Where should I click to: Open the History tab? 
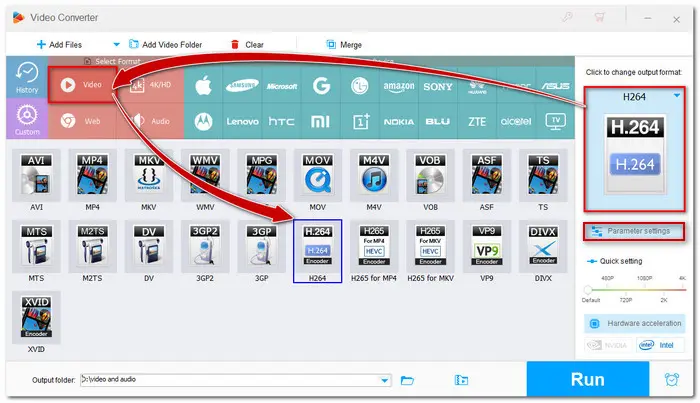(27, 78)
